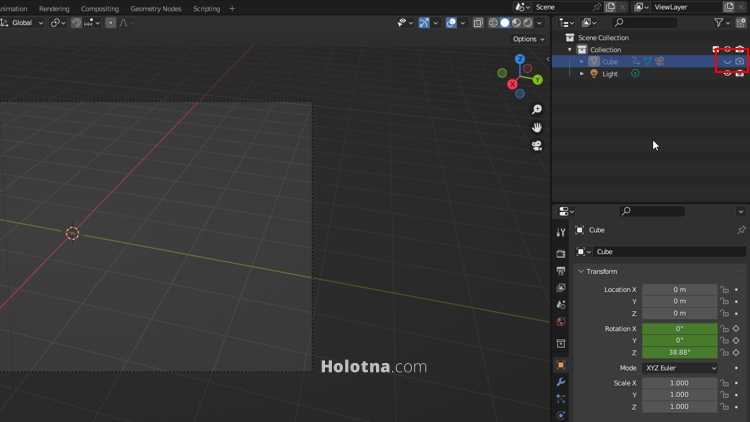Expand the Cube tree item
The height and width of the screenshot is (422, 750).
[x=582, y=62]
